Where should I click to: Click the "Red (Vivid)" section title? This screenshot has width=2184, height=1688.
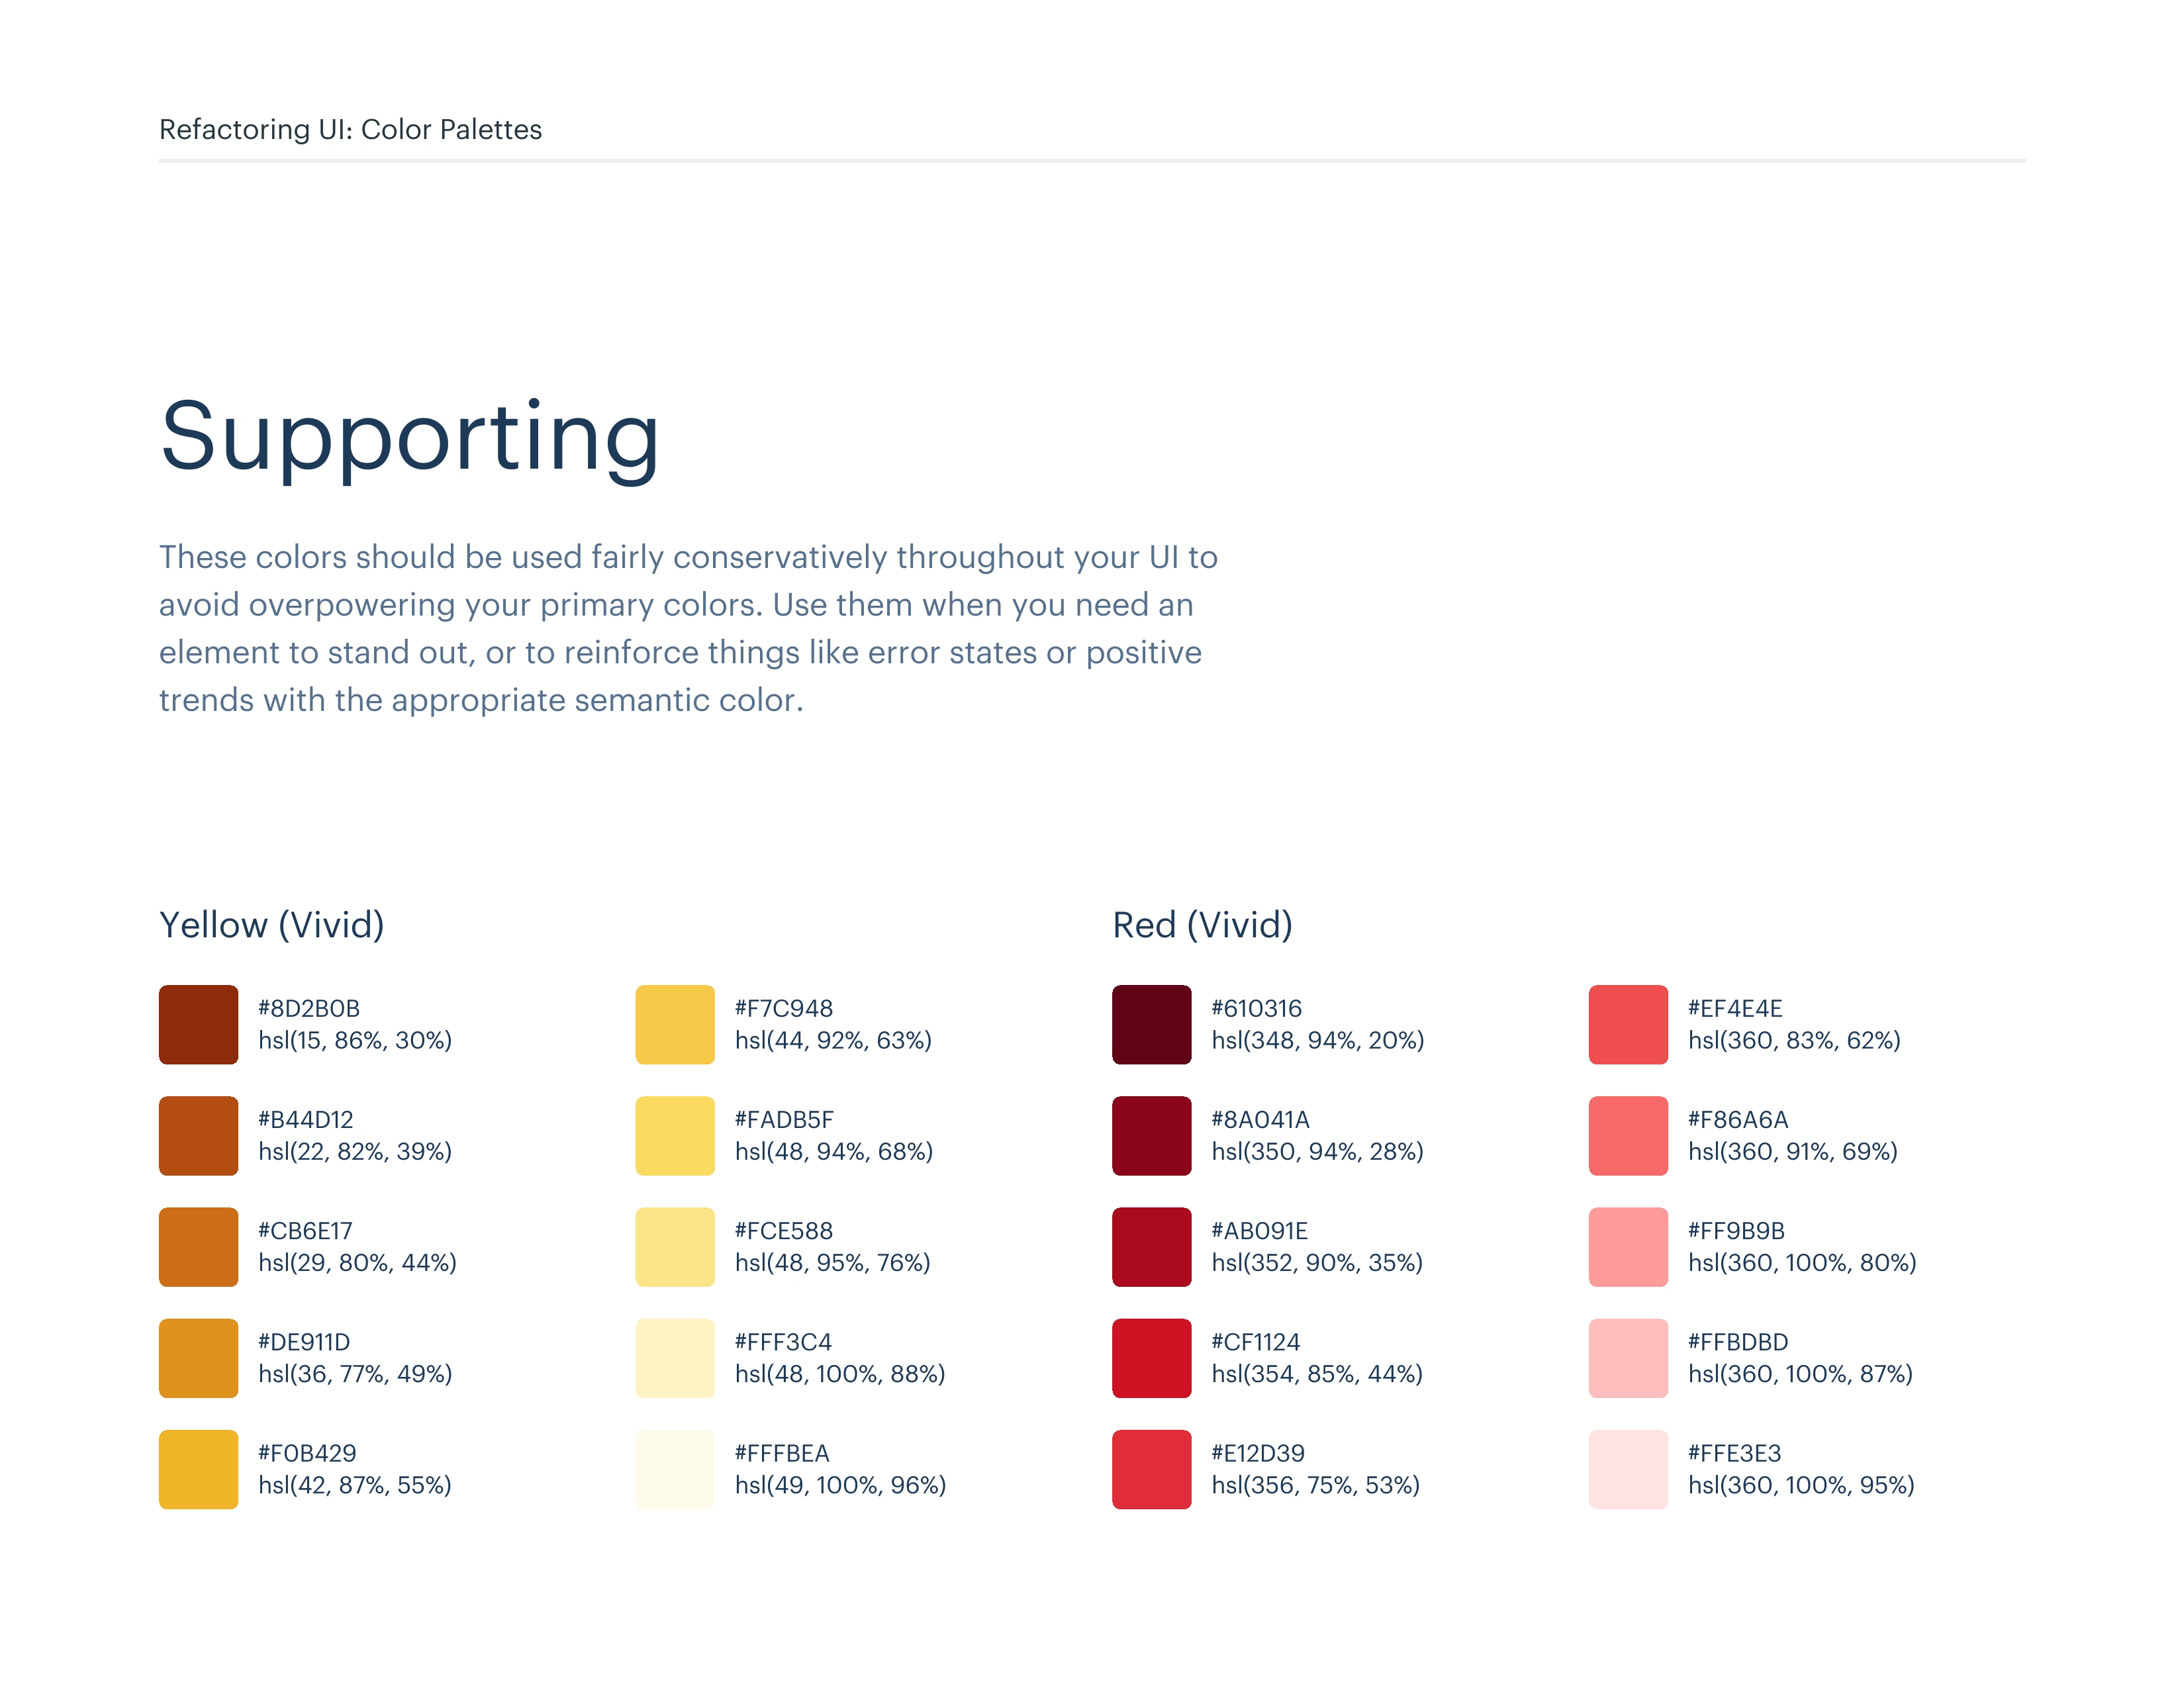point(1202,925)
